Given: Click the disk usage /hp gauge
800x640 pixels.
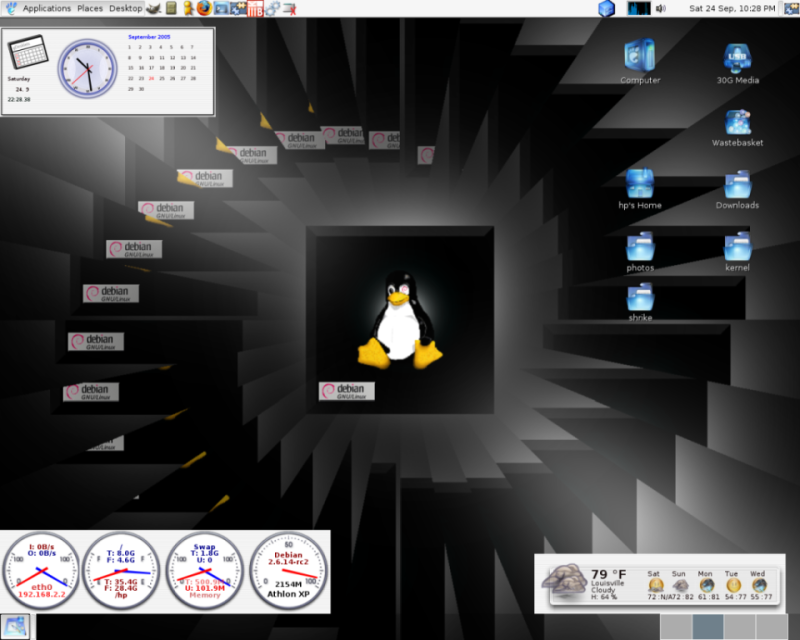Looking at the screenshot, I should pos(121,571).
